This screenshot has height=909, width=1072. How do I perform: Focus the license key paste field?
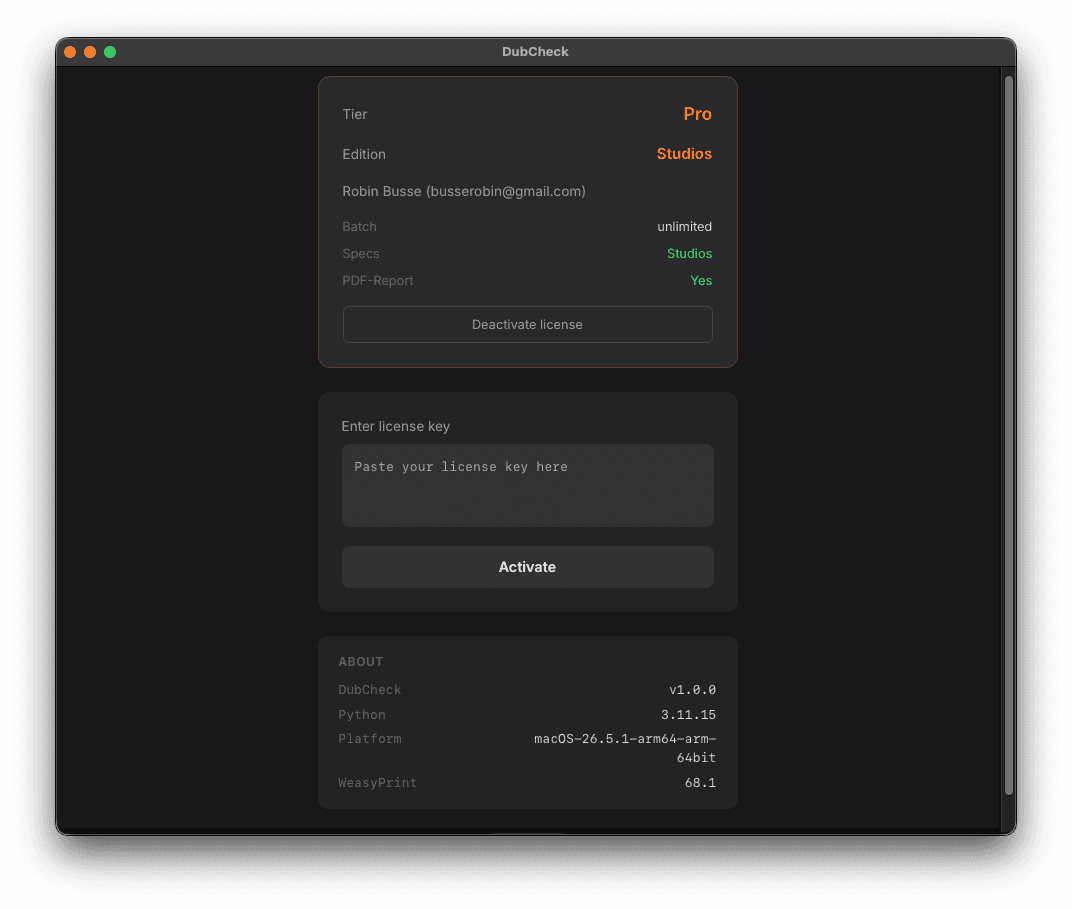(x=527, y=485)
